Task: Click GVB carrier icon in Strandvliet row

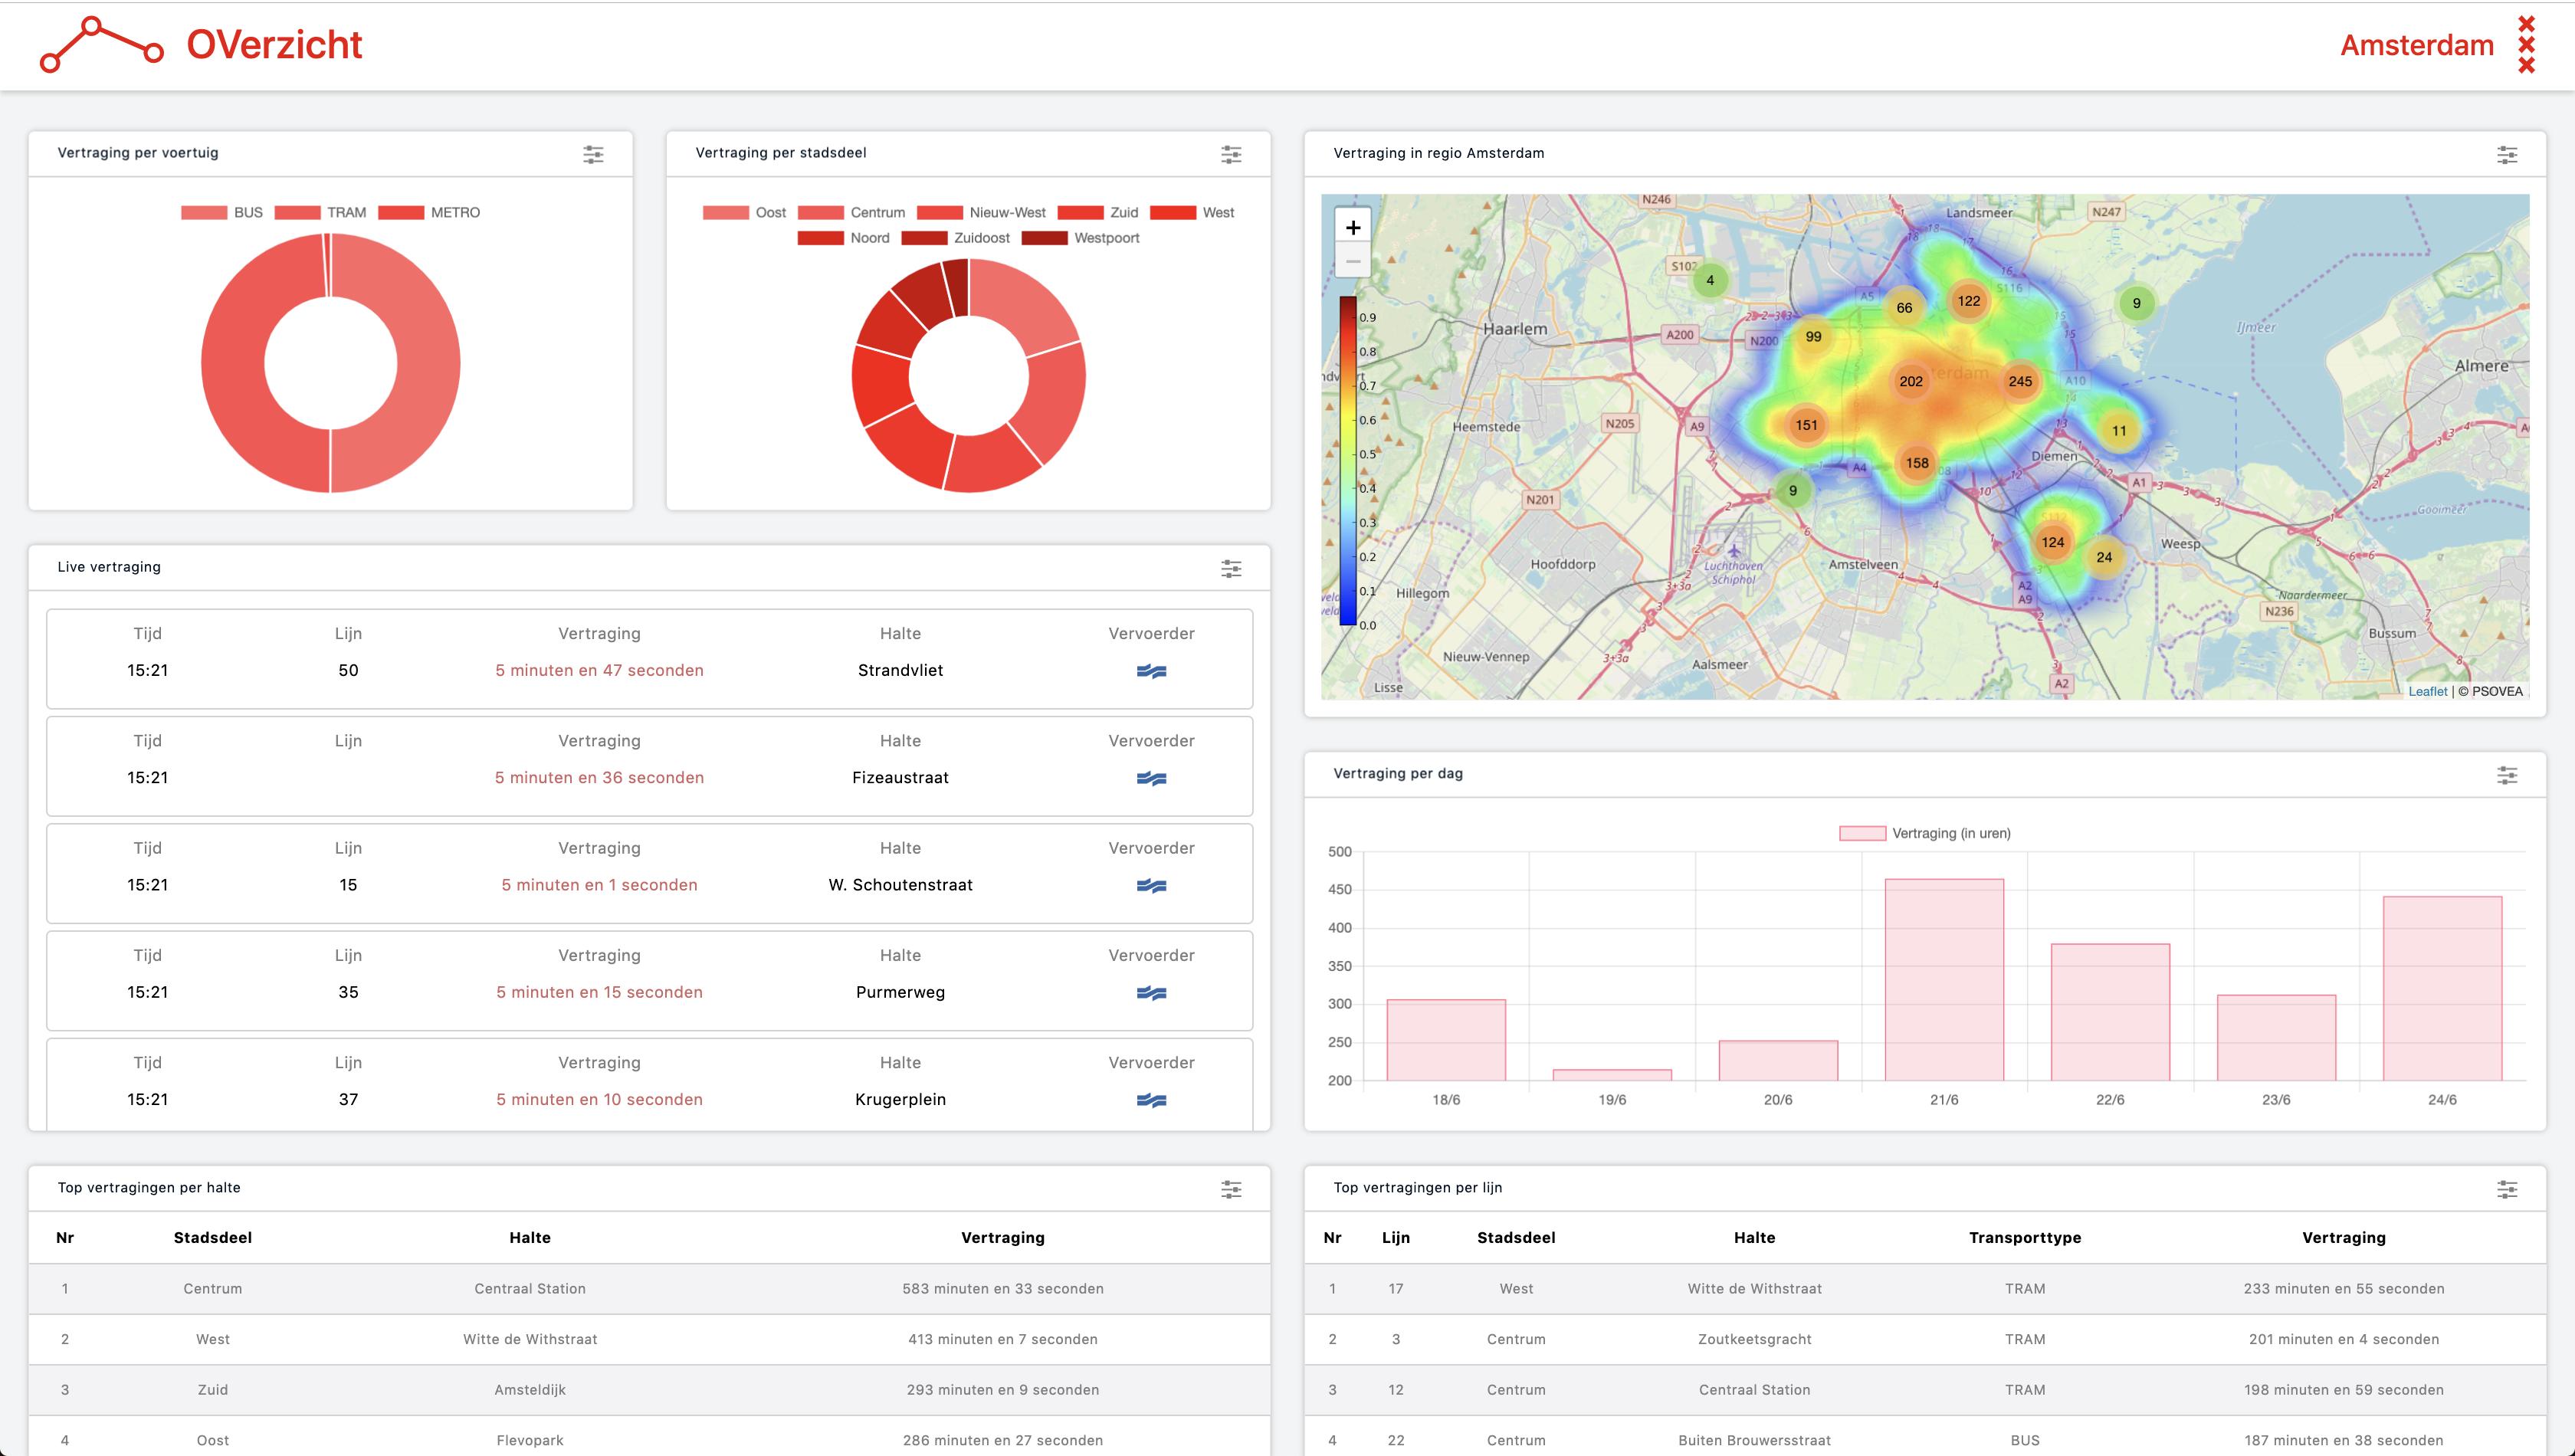Action: click(1151, 671)
